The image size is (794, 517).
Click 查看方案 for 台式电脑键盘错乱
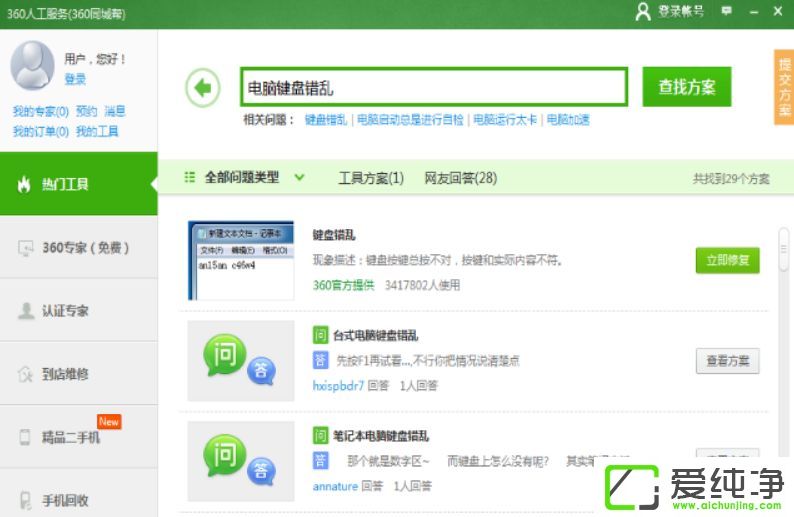(x=728, y=361)
